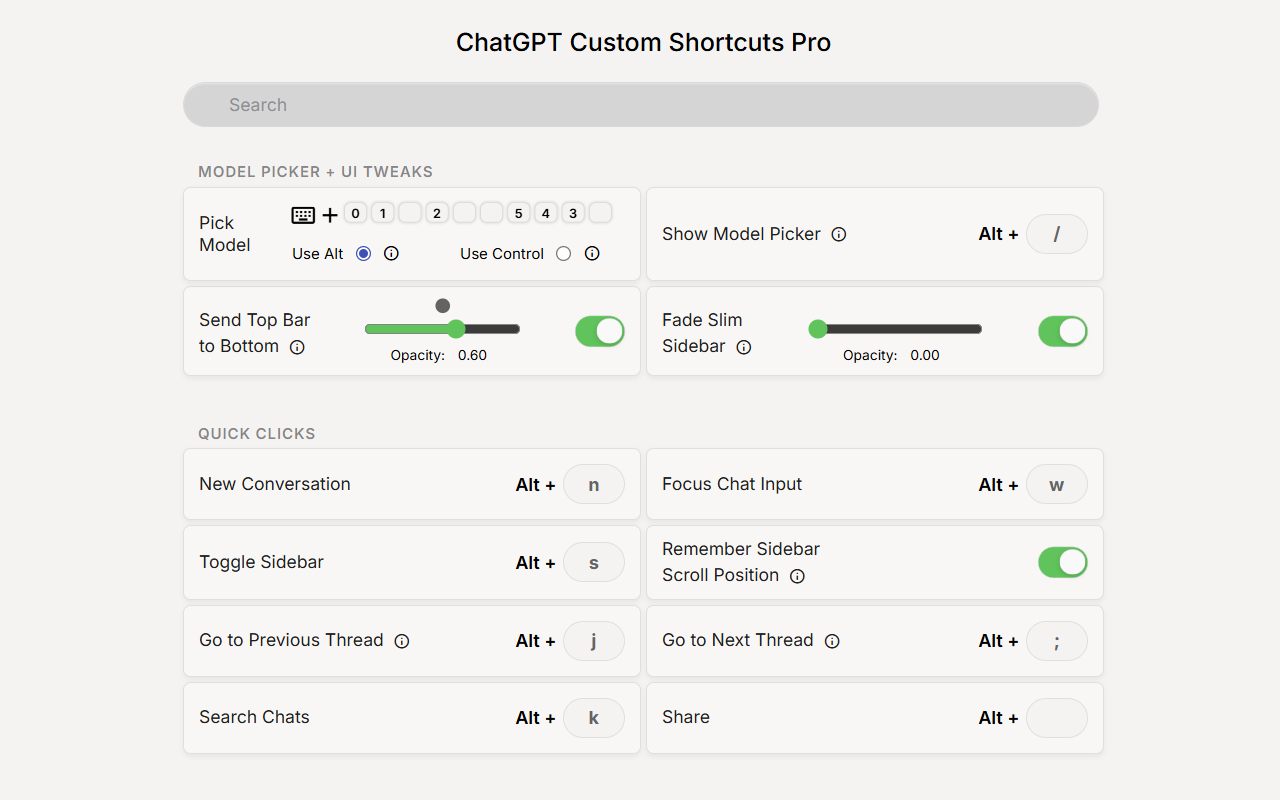Edit Toggle Sidebar shortcut key 's'

click(x=594, y=563)
